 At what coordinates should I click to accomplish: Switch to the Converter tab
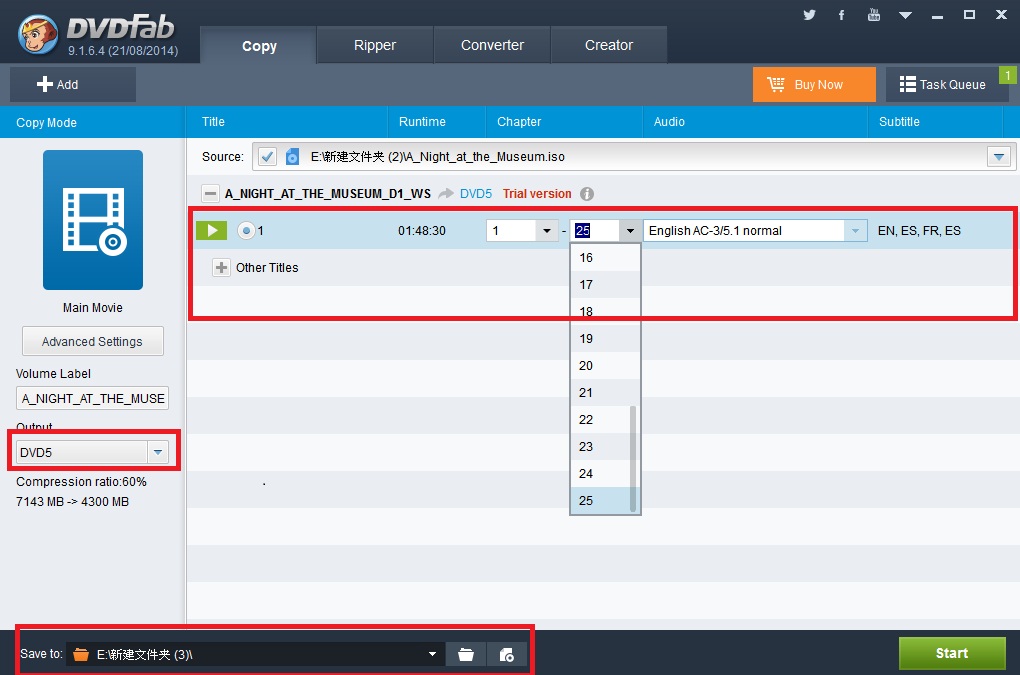[x=492, y=45]
